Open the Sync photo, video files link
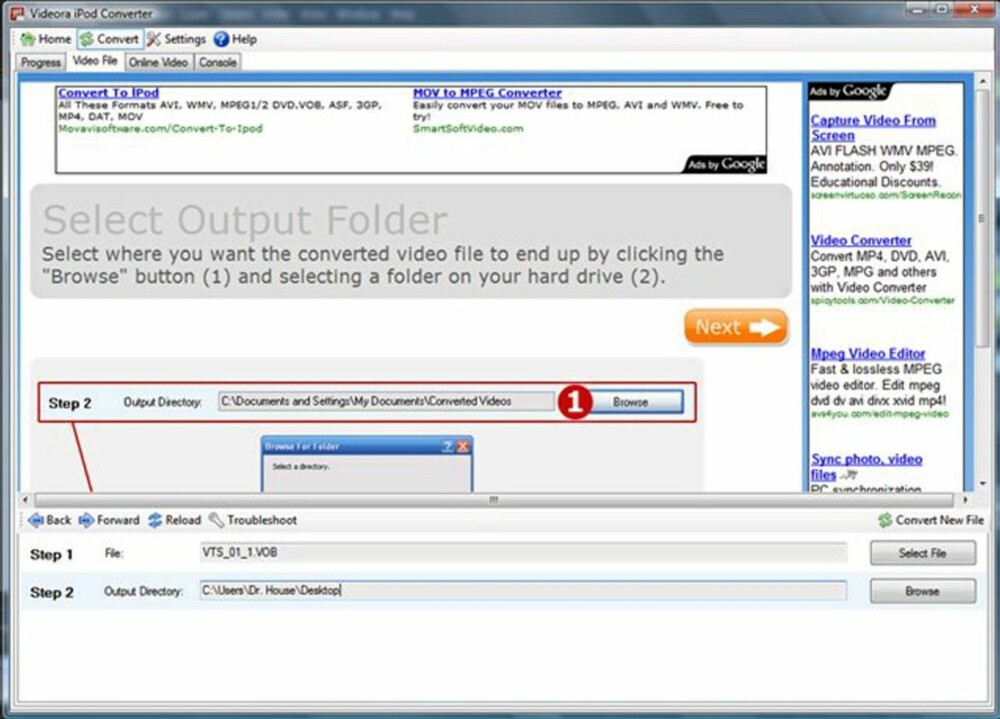This screenshot has width=1000, height=719. (866, 467)
